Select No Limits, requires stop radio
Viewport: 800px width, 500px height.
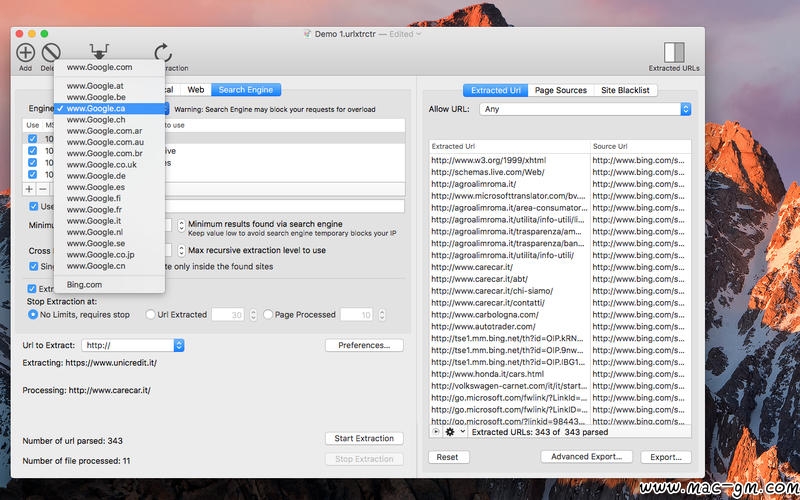pyautogui.click(x=33, y=314)
